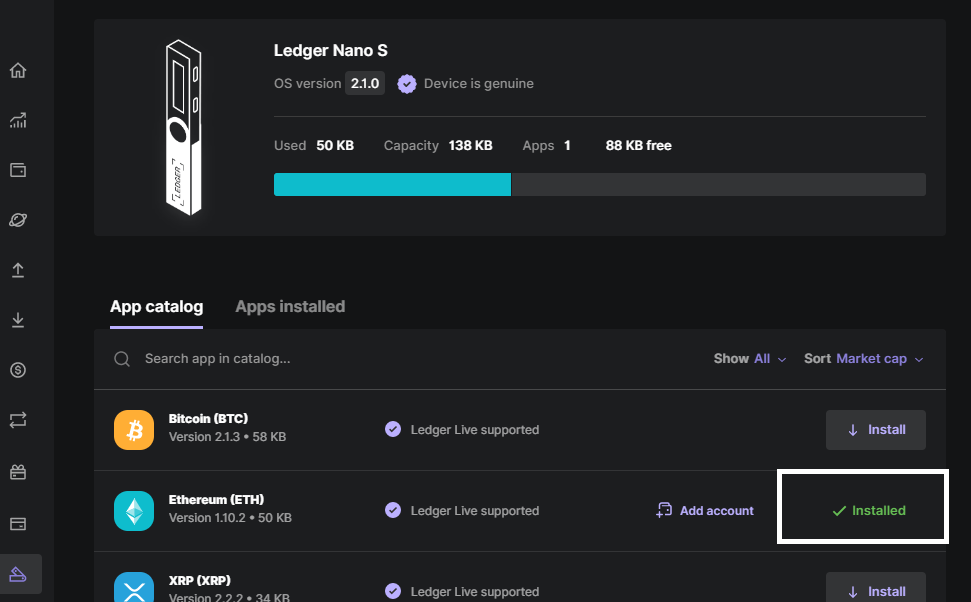Expand the Sort Market cap dropdown

coord(864,359)
